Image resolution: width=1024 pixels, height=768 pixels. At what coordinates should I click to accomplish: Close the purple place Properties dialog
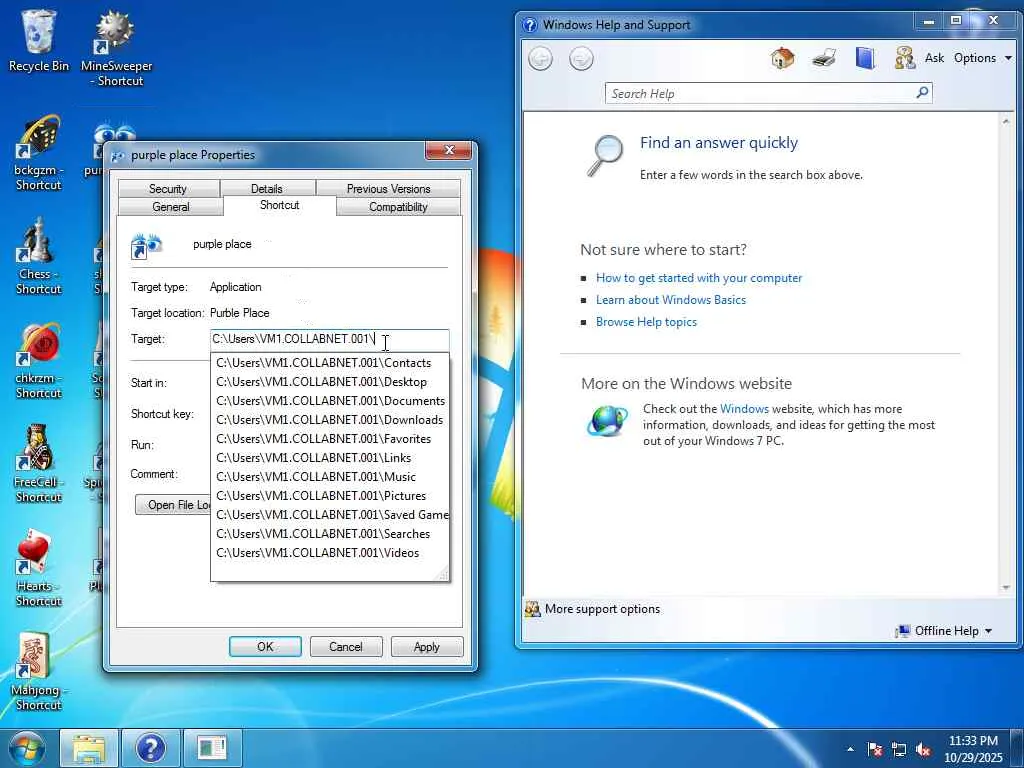coord(449,150)
